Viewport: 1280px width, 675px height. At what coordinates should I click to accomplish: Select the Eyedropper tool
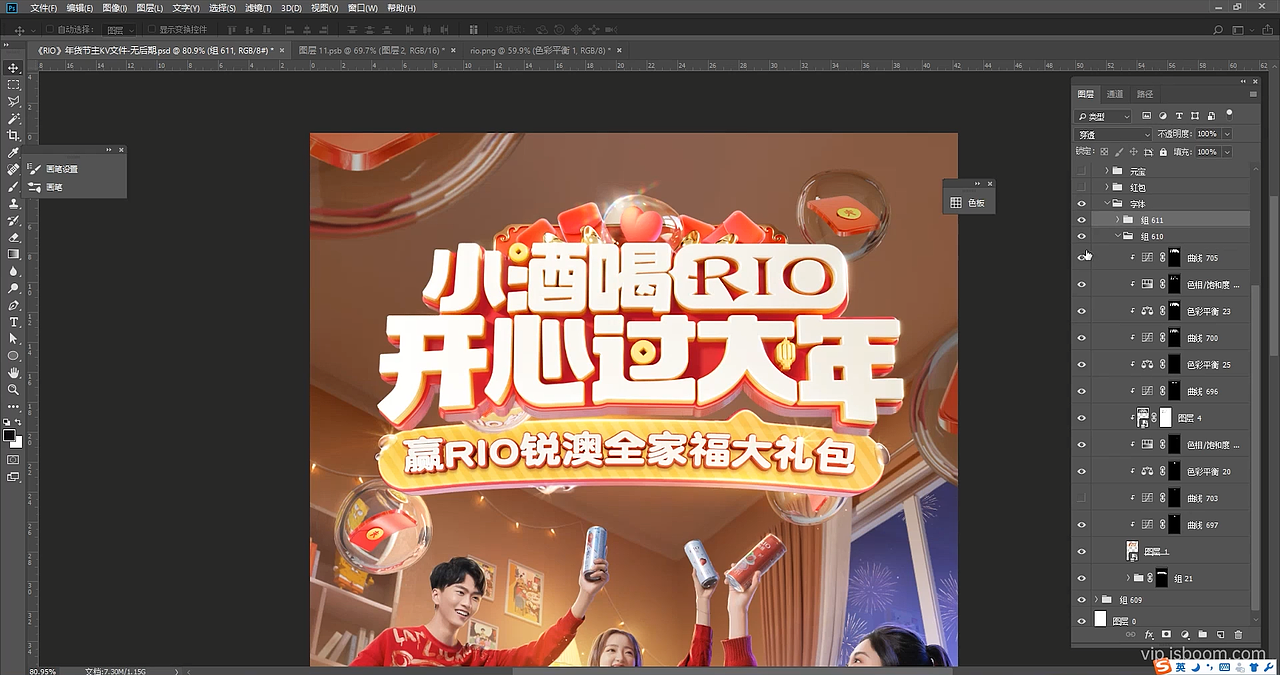coord(14,153)
